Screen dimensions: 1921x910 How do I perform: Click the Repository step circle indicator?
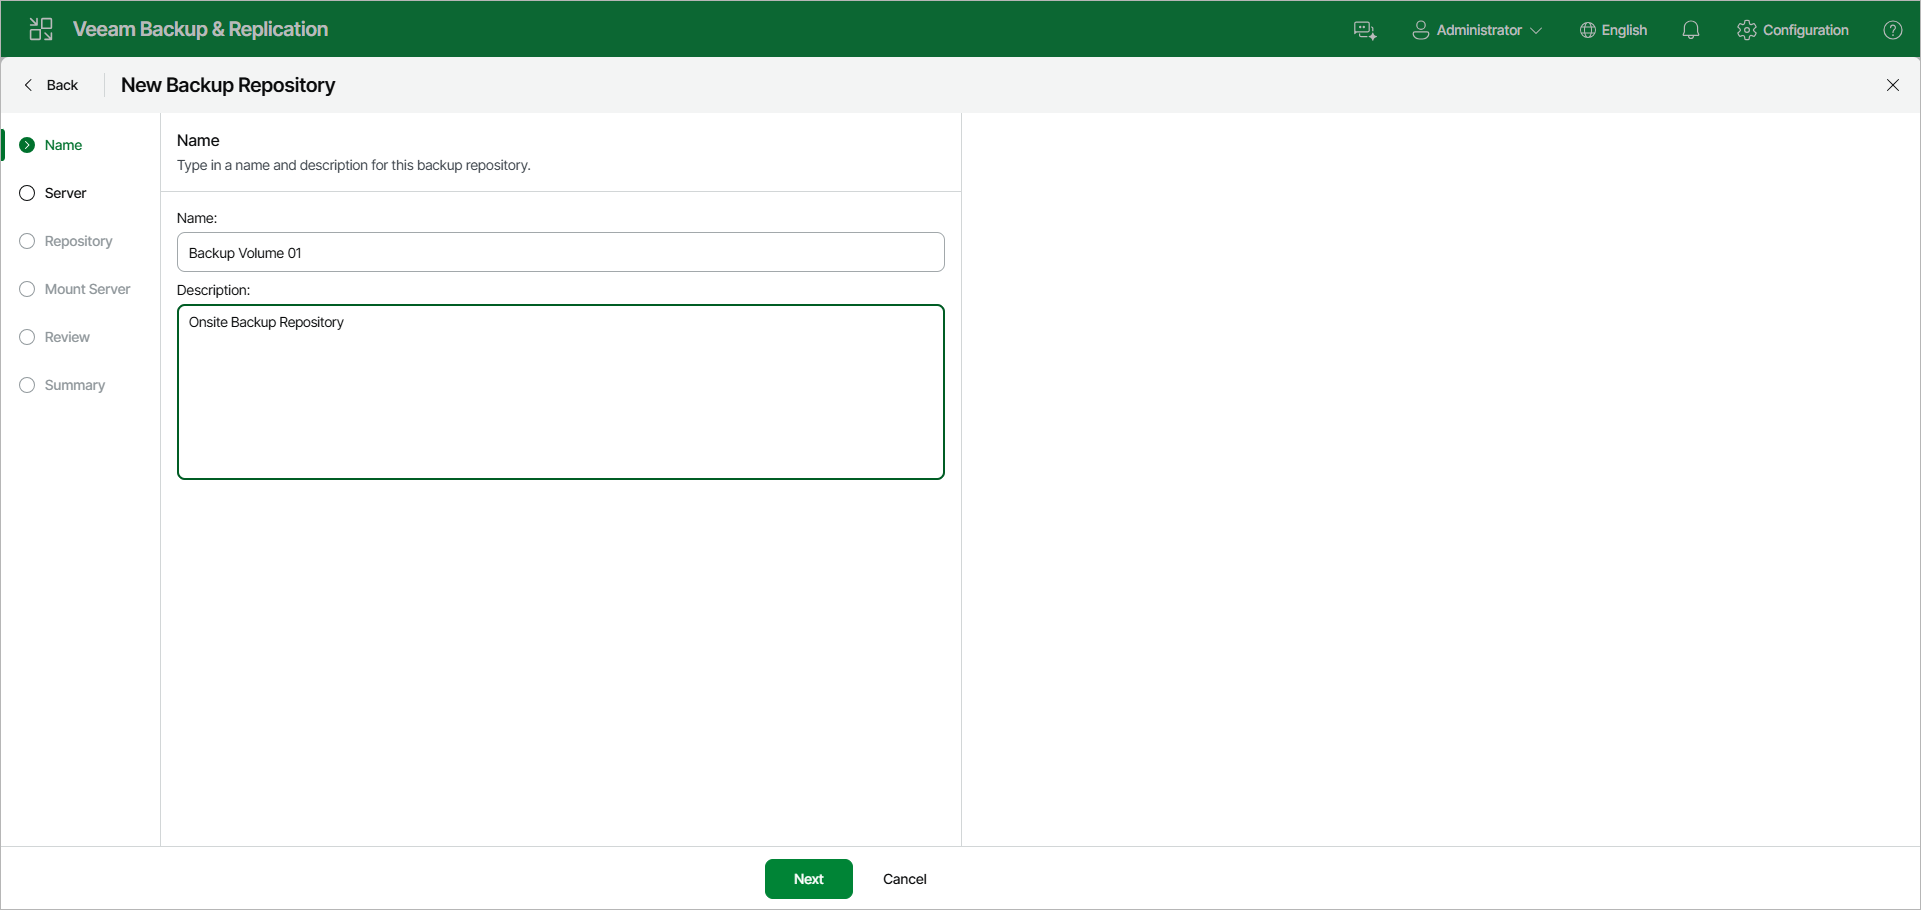[27, 241]
